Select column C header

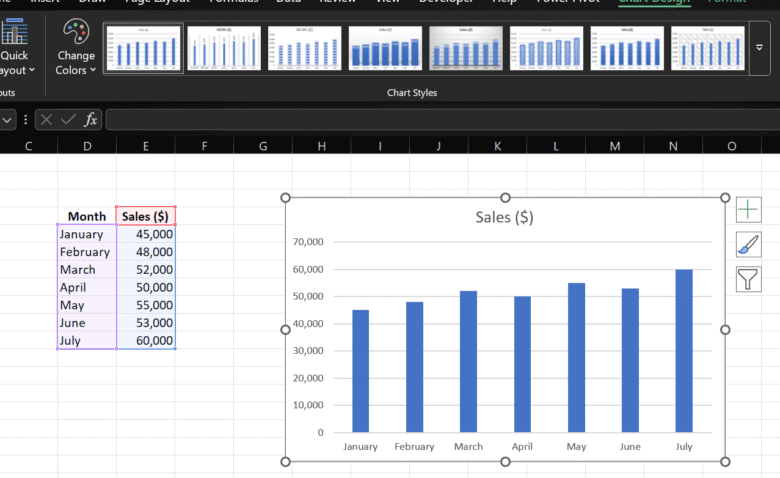[28, 146]
